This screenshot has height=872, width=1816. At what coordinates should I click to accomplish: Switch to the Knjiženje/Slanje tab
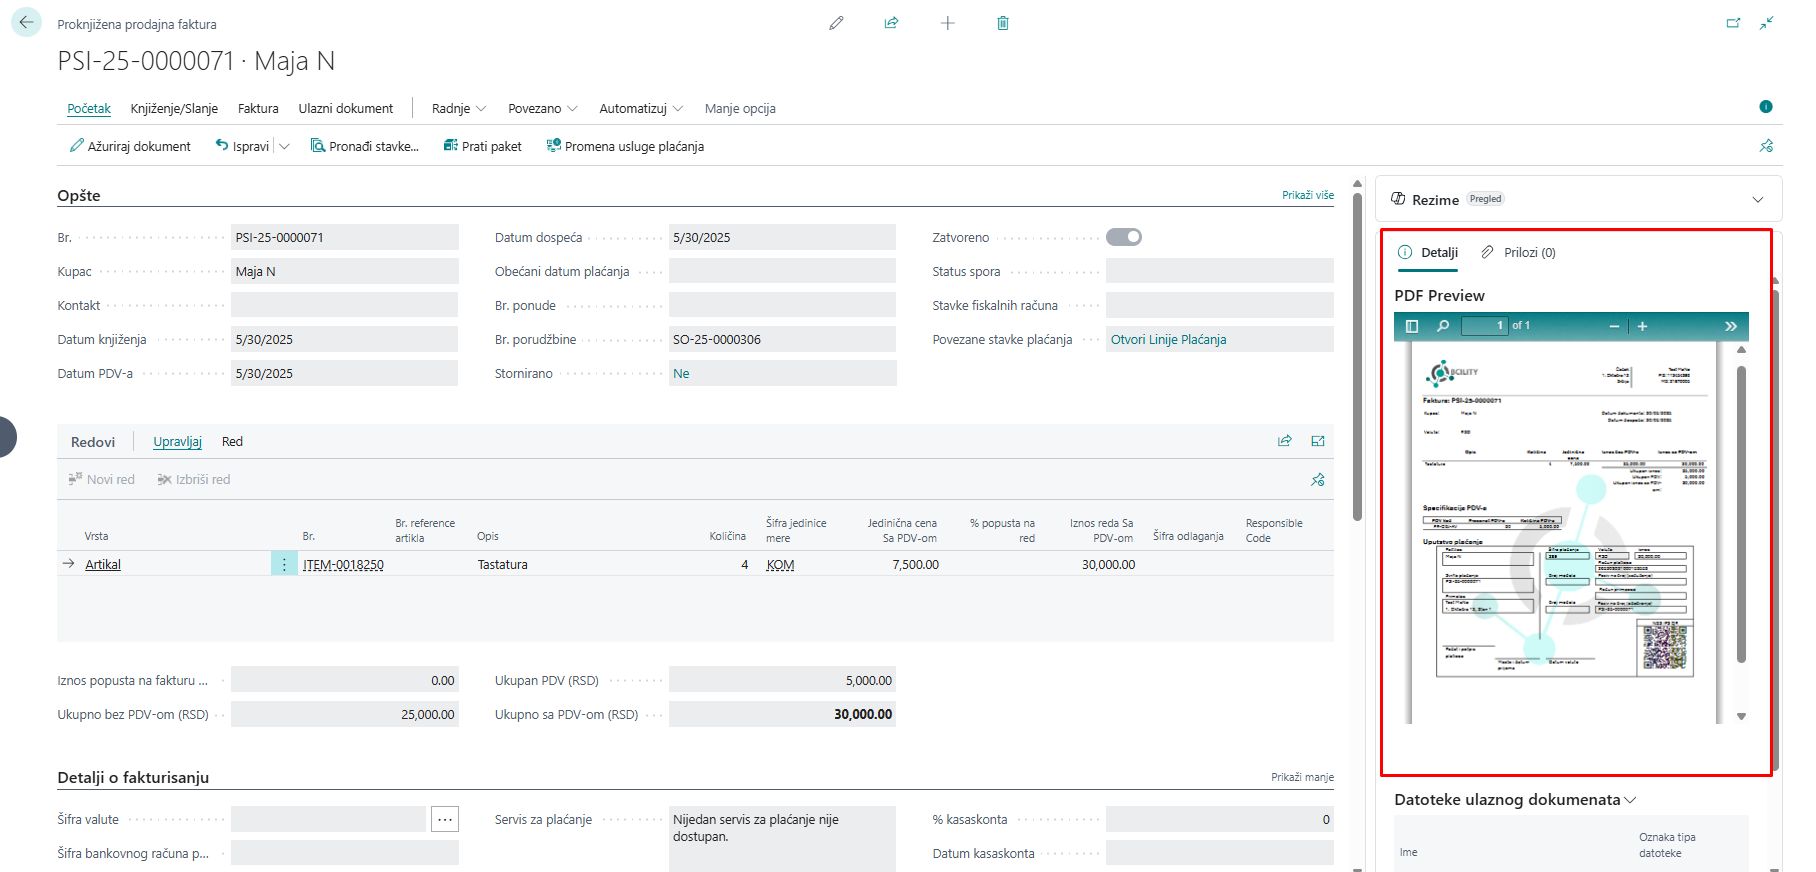click(x=174, y=108)
